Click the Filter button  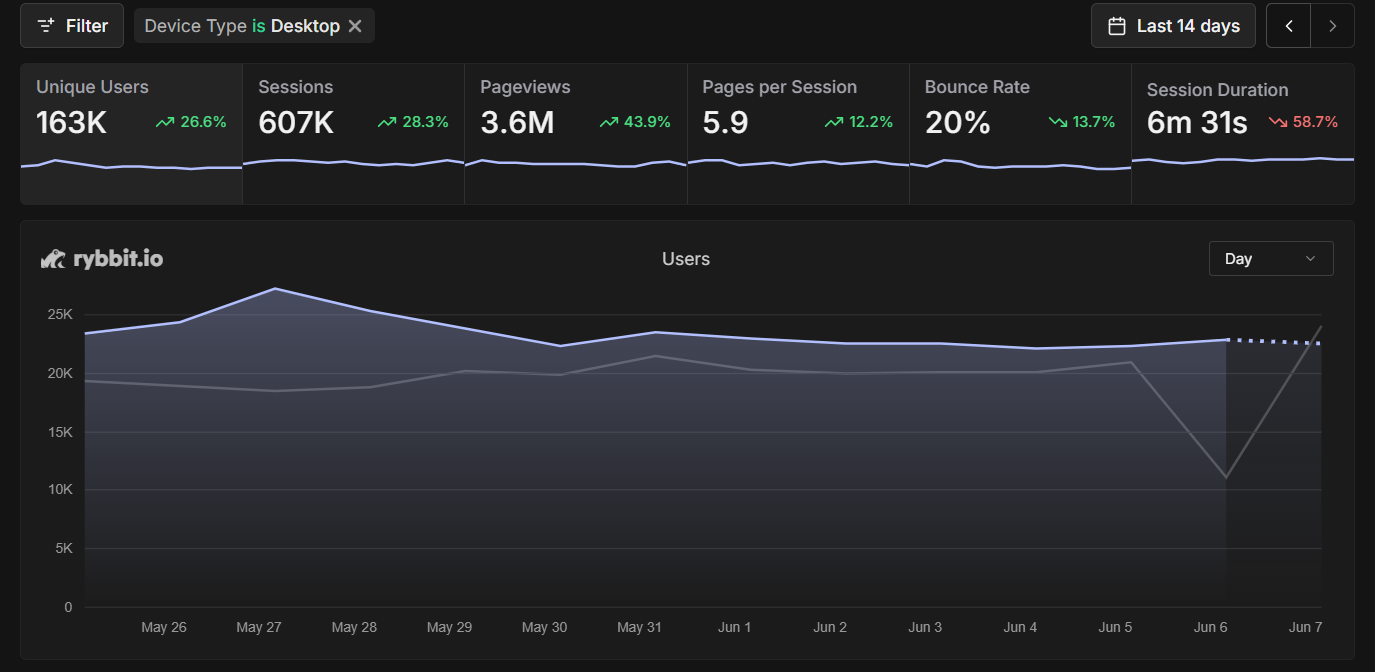(72, 26)
